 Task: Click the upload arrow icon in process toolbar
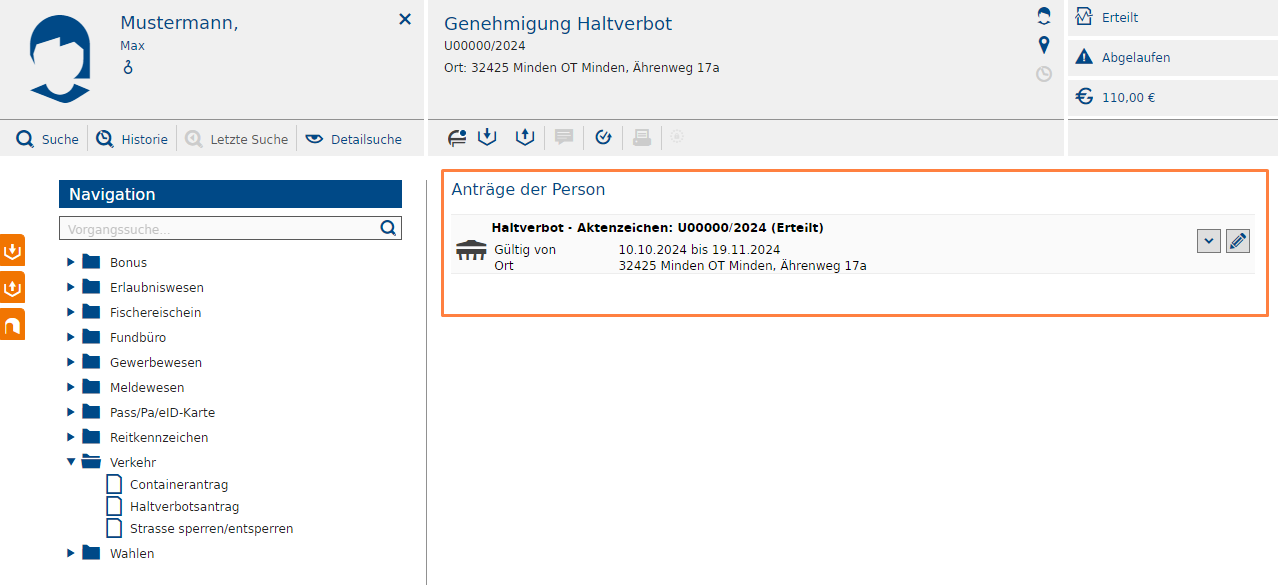pos(525,138)
